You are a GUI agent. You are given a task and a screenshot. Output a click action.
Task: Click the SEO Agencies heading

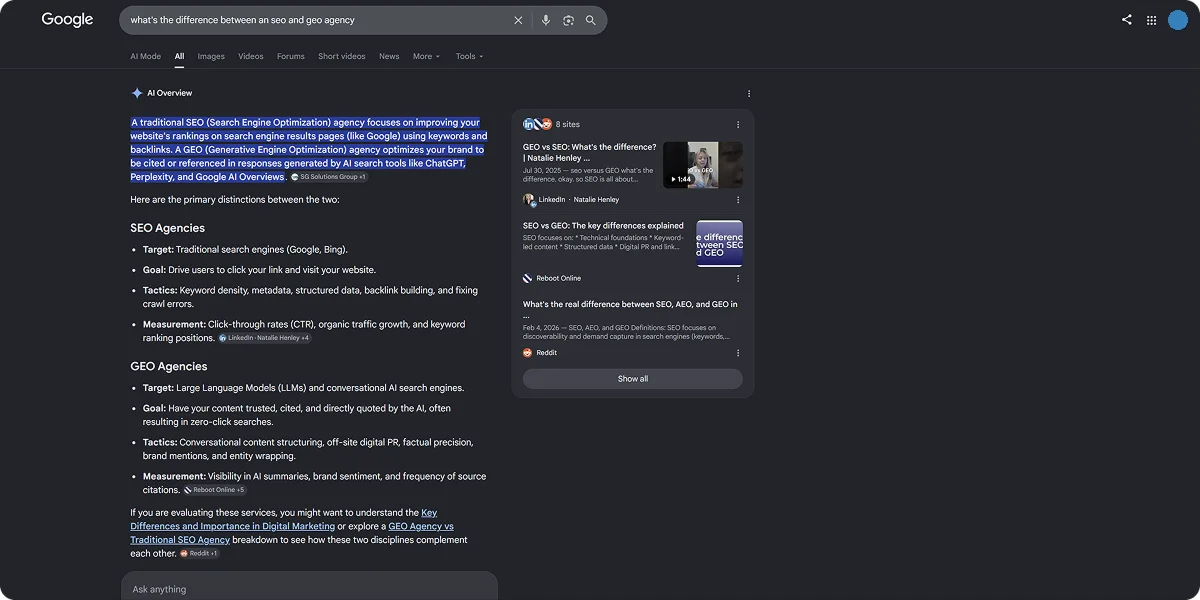tap(168, 228)
